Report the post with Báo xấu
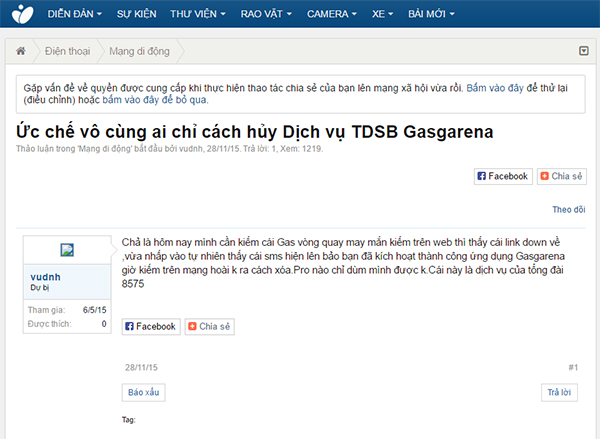Screen dimensions: 600x439 (x=143, y=392)
